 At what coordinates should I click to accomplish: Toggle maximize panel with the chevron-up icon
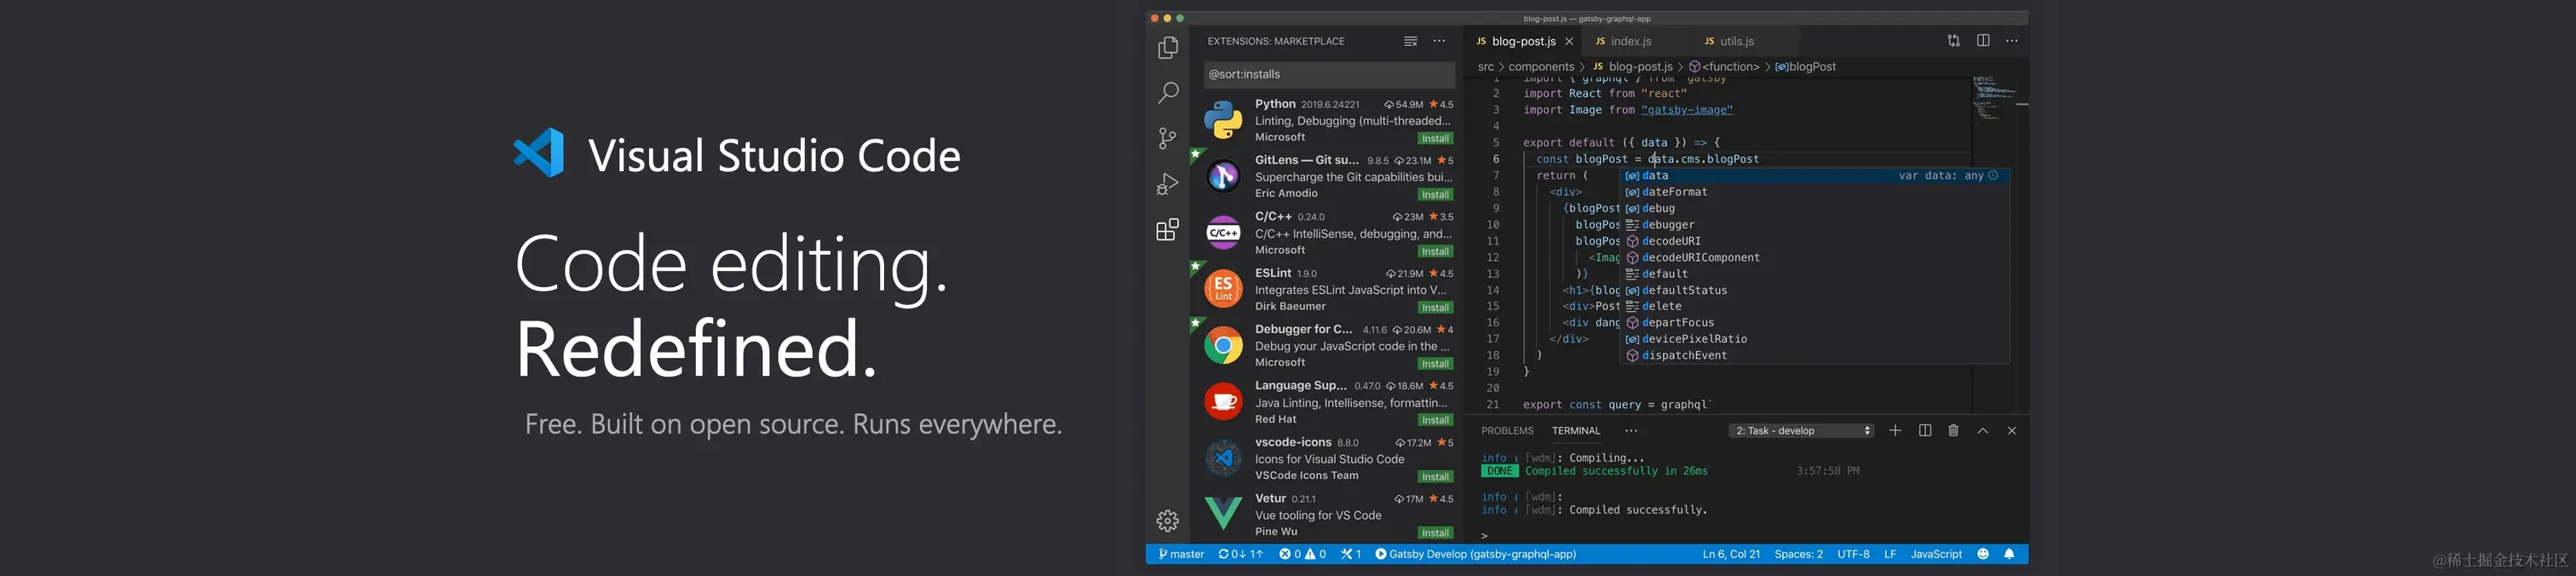(x=1983, y=430)
